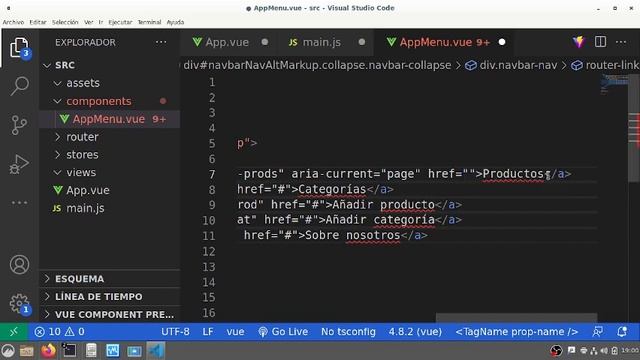Image resolution: width=640 pixels, height=360 pixels.
Task: Change UTF-8 encoding in status bar
Action: tap(175, 331)
